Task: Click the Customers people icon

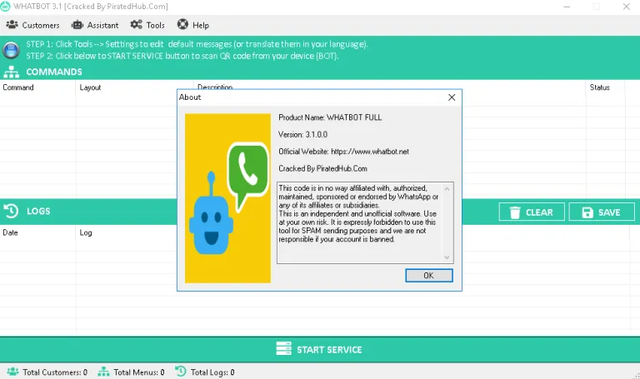Action: pos(12,25)
